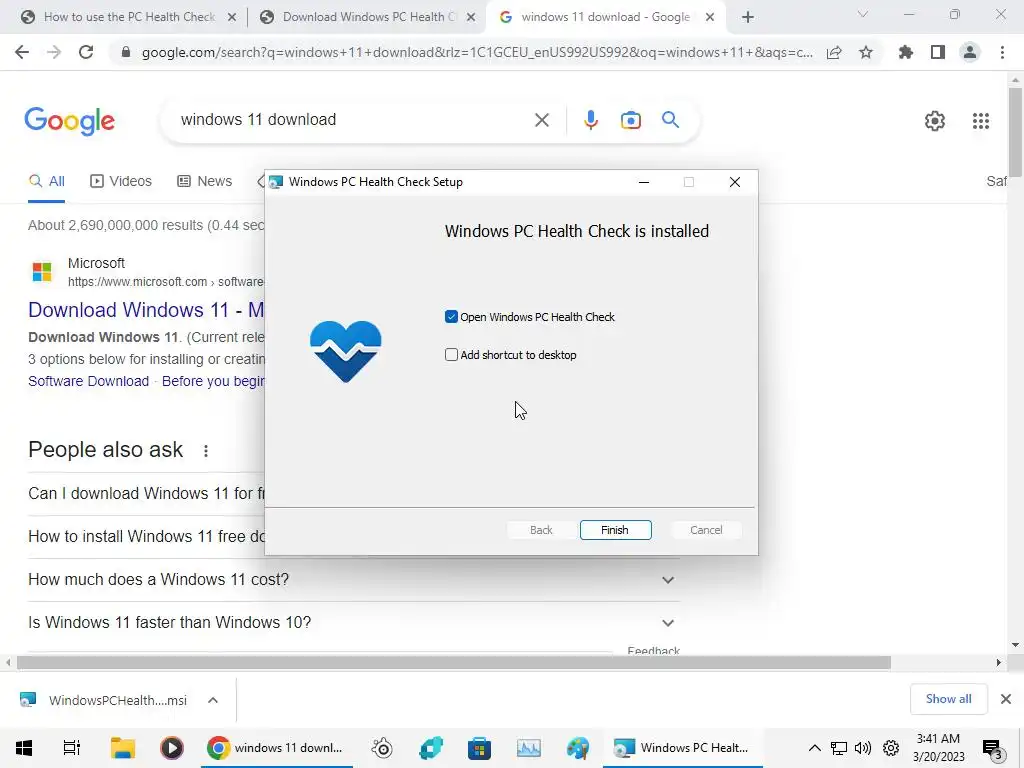
Task: Click the address bar URL
Action: click(x=477, y=52)
